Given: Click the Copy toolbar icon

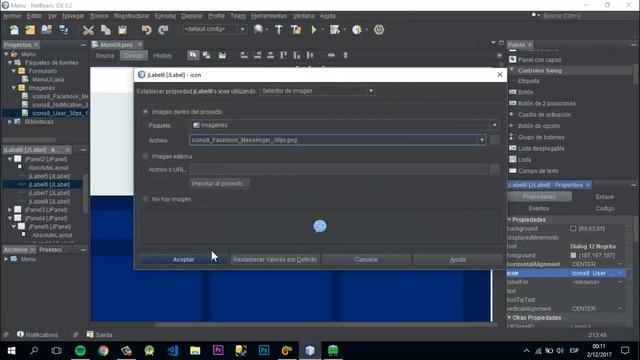Looking at the screenshot, I should pos(105,30).
